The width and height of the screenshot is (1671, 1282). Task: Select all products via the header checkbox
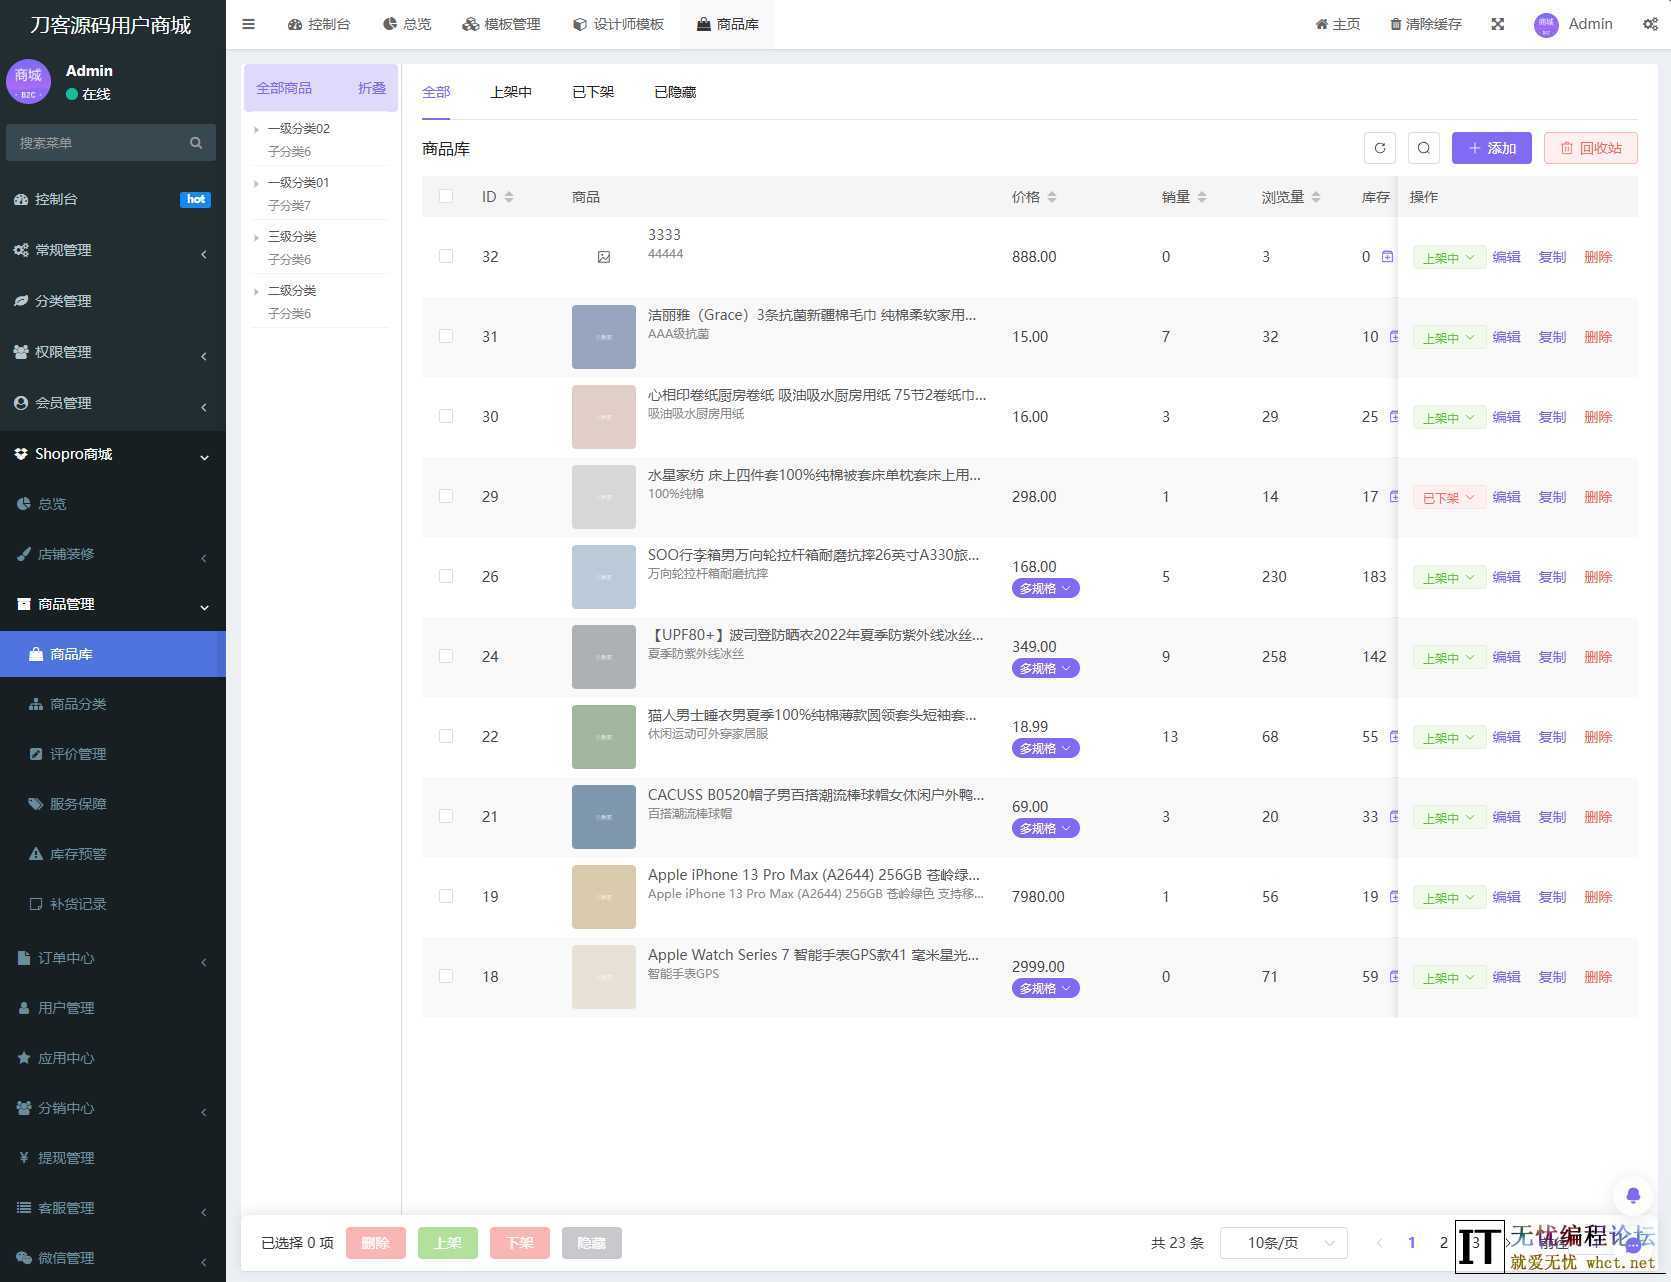pyautogui.click(x=446, y=196)
